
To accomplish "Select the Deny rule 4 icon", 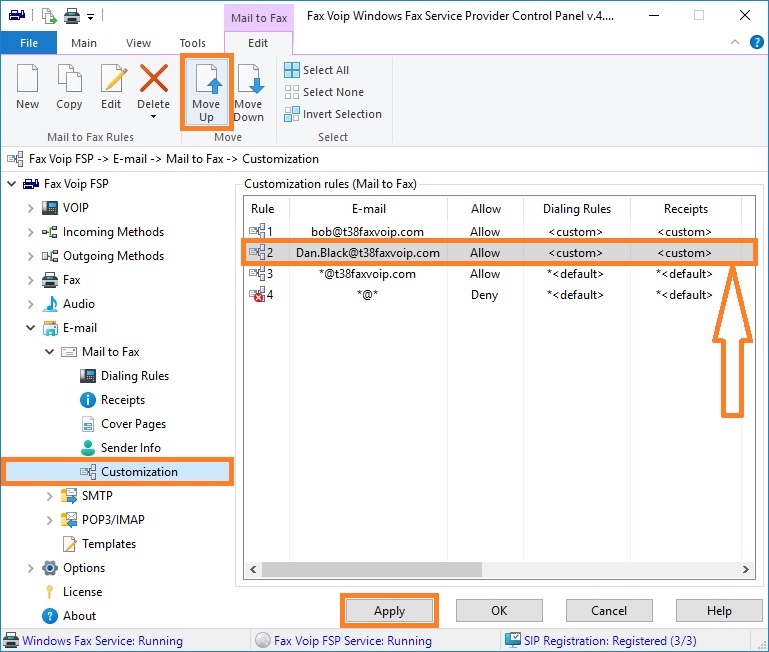I will pos(257,295).
